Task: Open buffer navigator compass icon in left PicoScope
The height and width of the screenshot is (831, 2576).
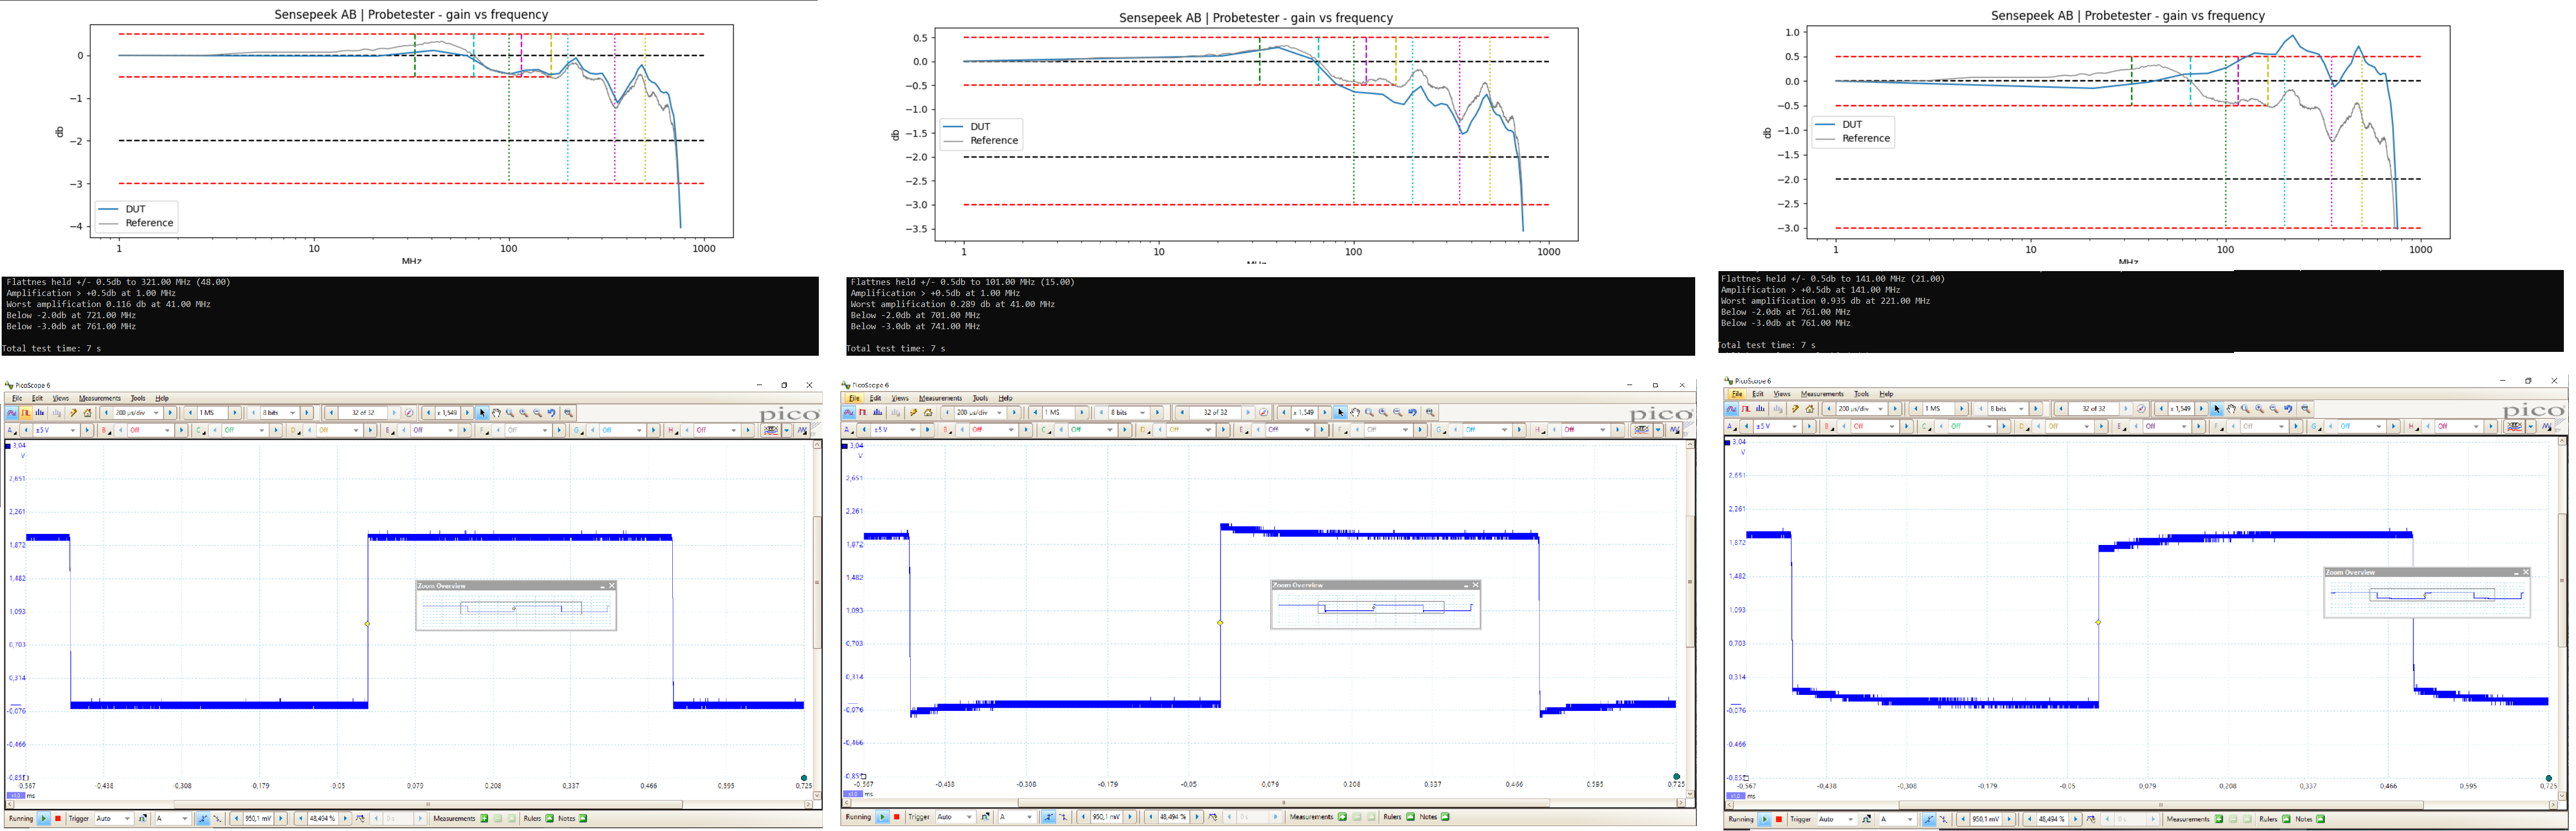Action: (410, 413)
